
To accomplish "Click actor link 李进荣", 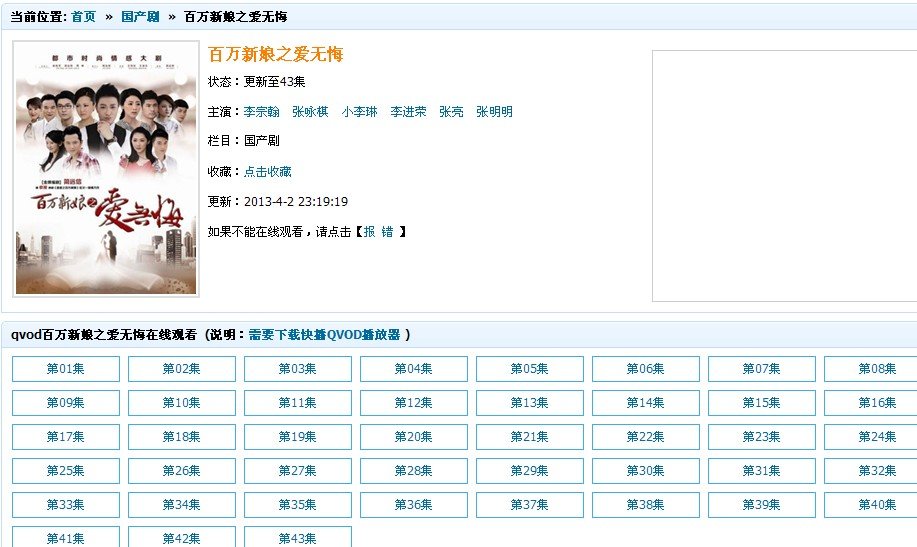I will (x=408, y=112).
